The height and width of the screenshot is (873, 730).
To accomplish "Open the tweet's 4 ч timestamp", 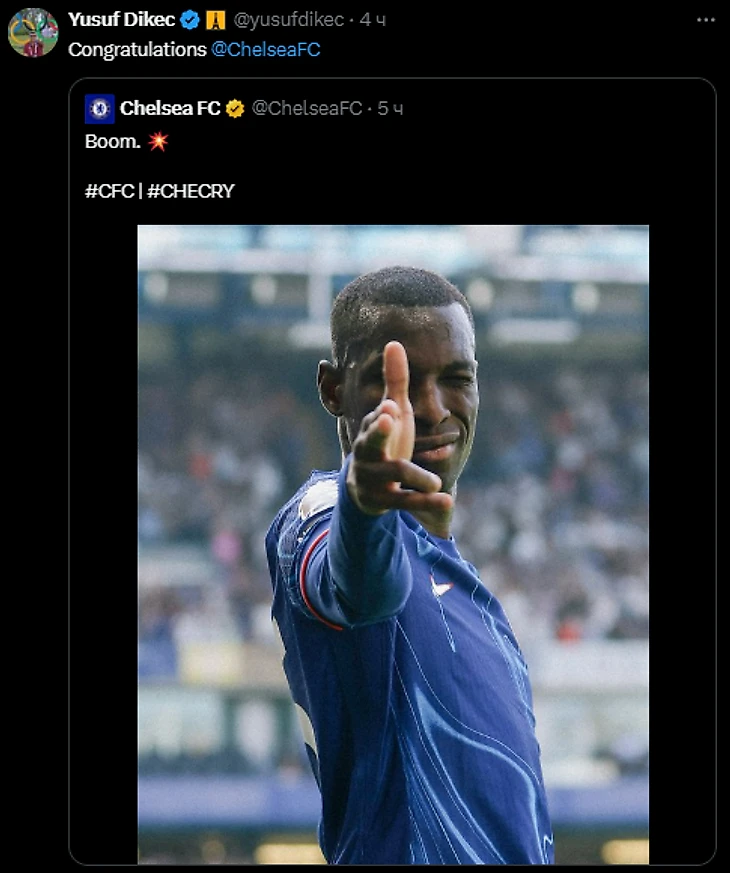I will click(373, 20).
